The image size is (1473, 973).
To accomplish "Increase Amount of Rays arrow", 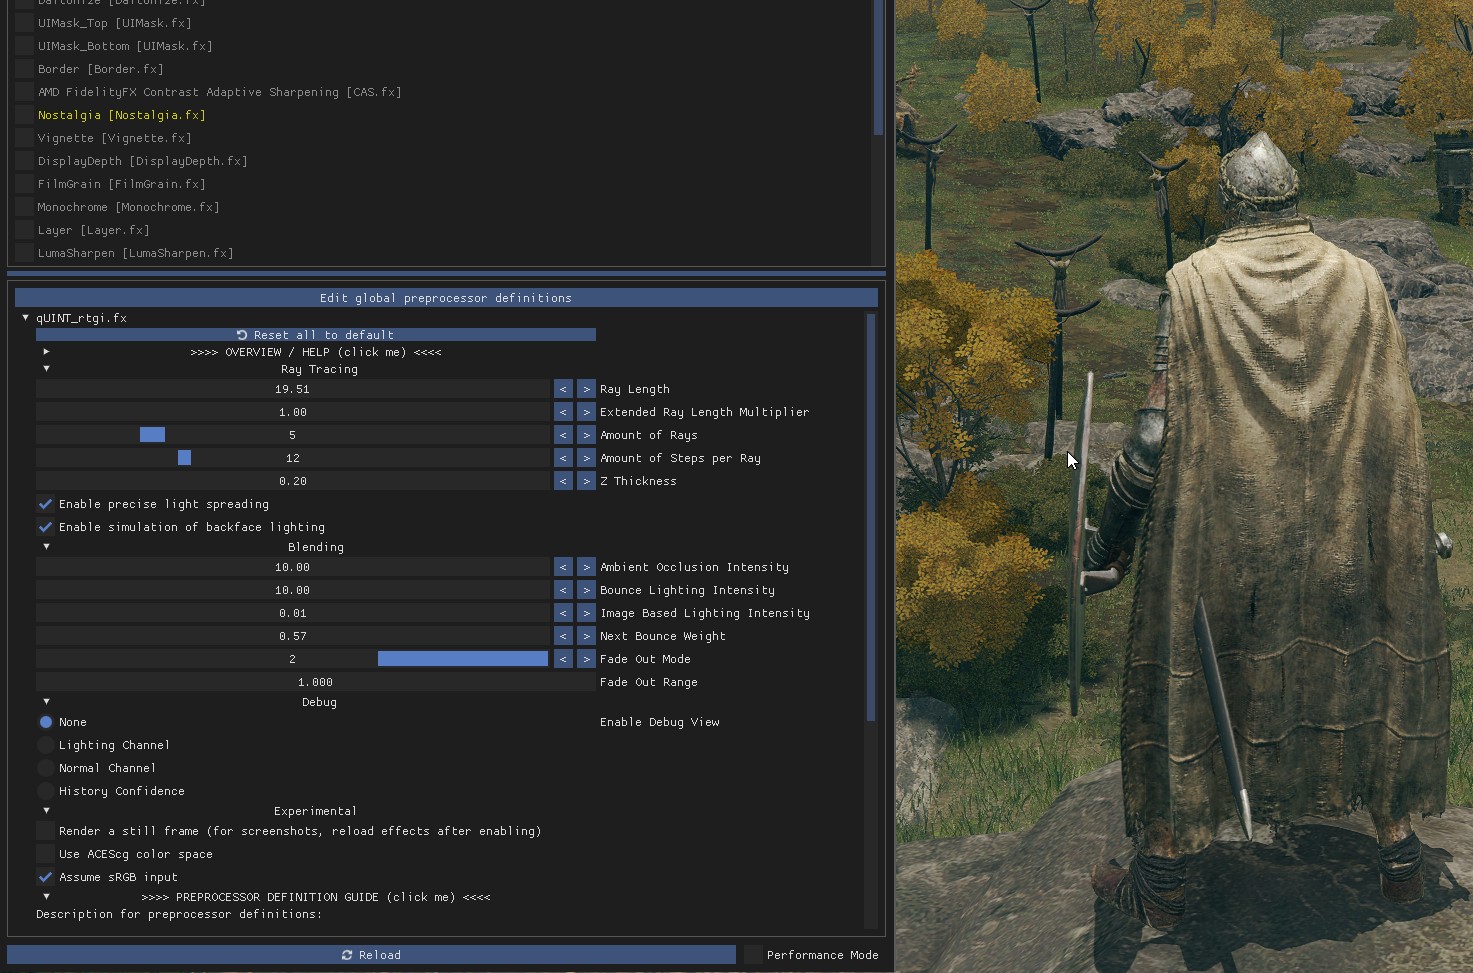I will [586, 435].
